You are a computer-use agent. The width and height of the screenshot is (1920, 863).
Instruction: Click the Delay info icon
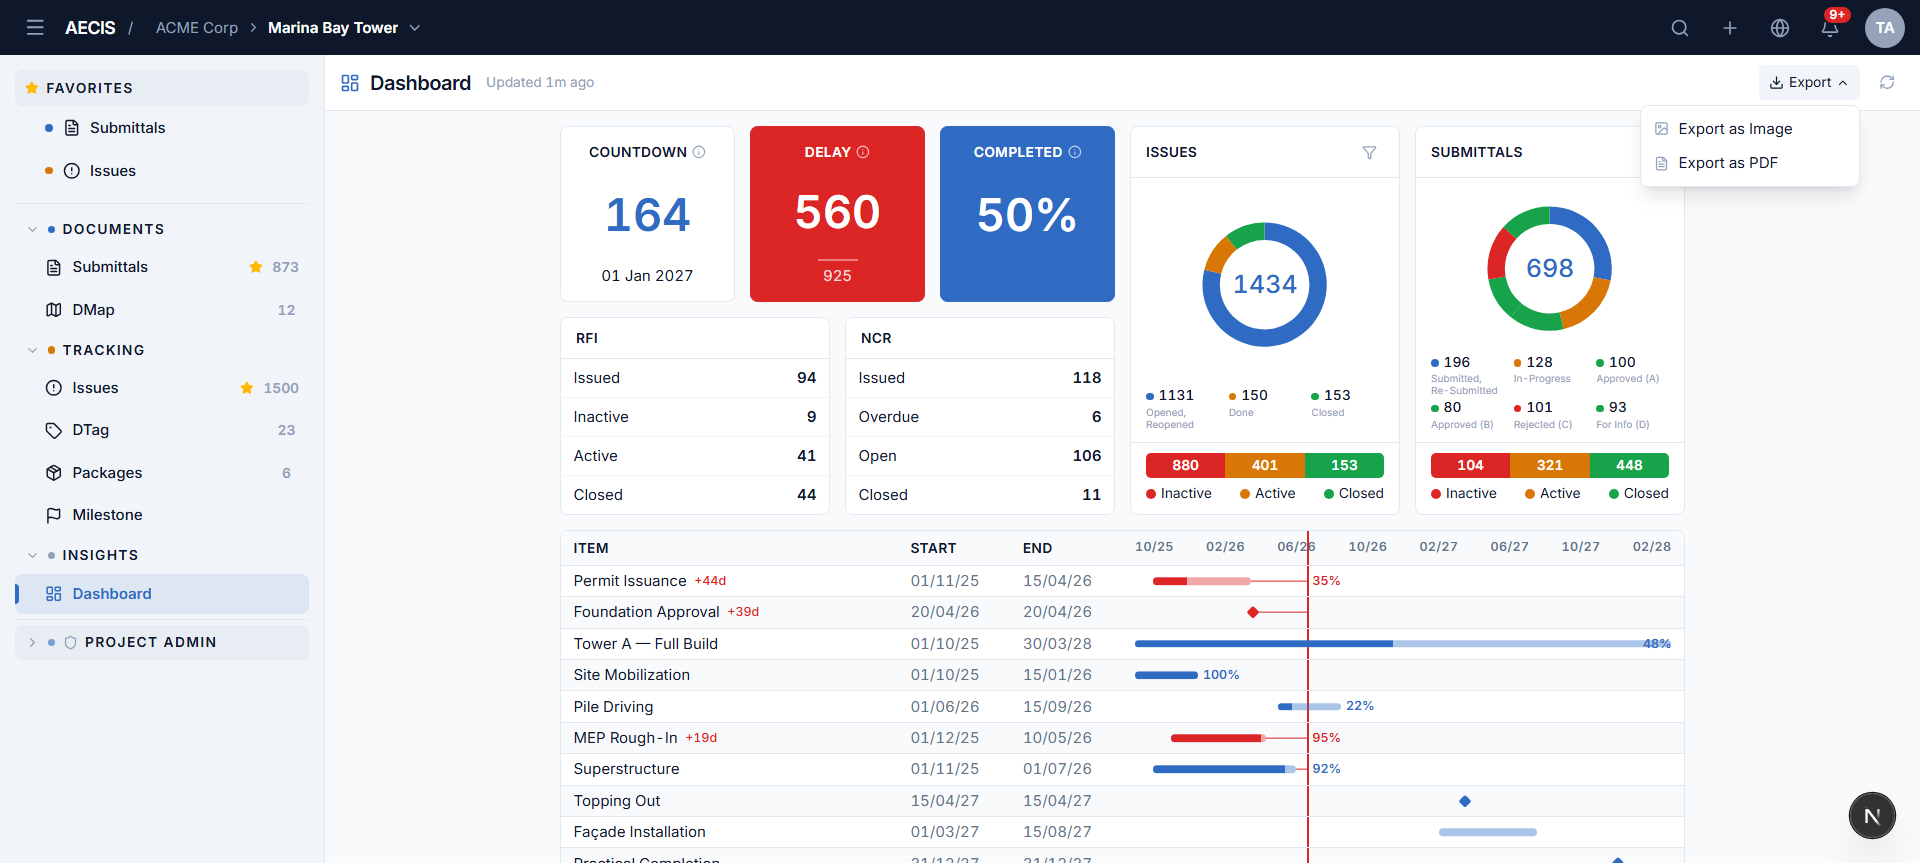tap(863, 152)
